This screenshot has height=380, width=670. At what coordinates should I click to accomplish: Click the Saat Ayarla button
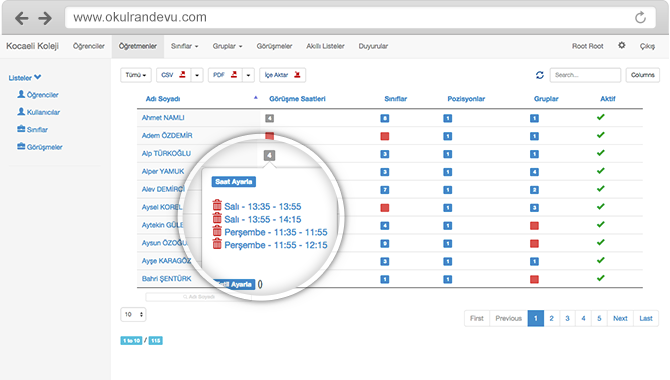tap(234, 182)
